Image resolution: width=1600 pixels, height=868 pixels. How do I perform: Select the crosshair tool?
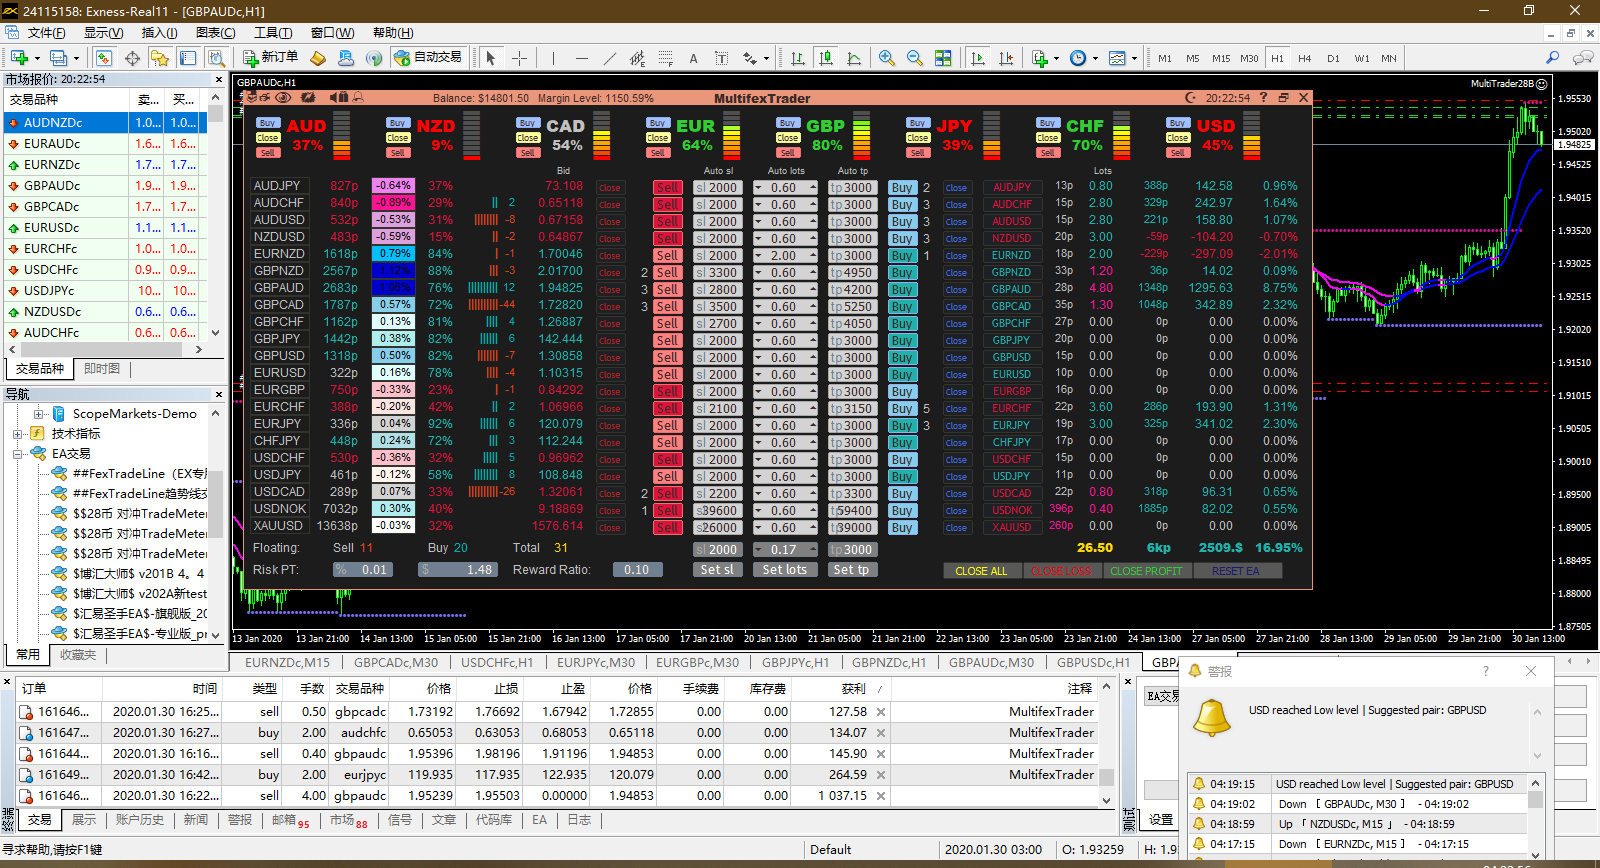pos(519,58)
